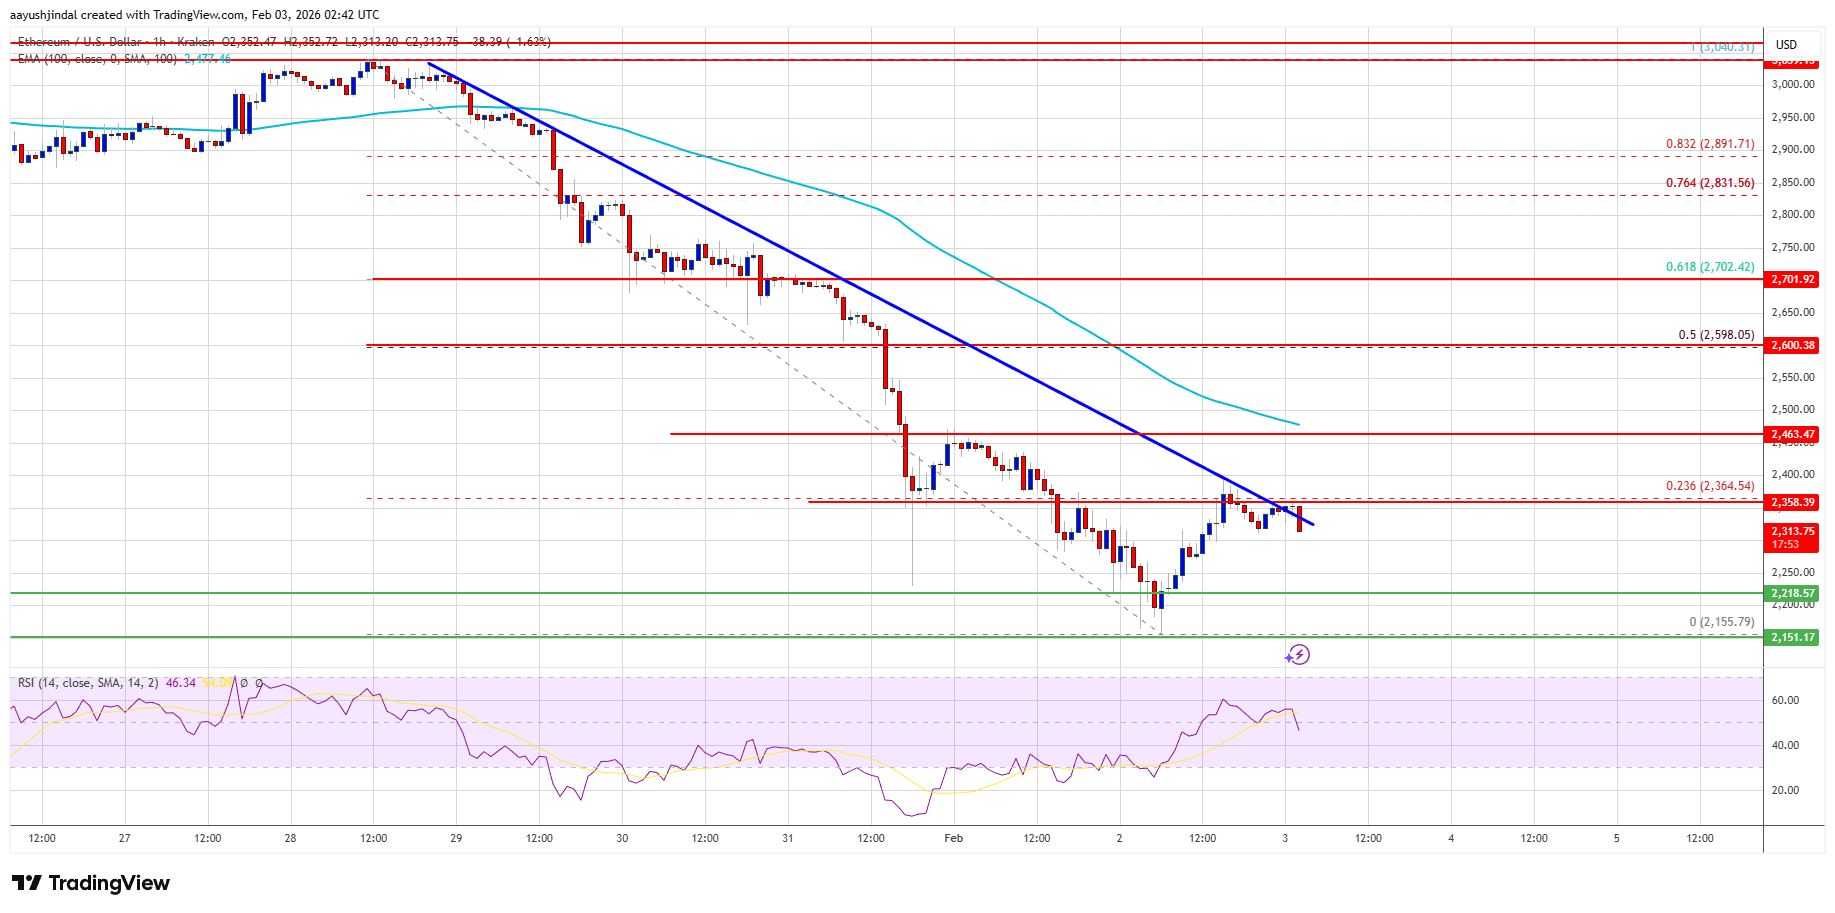Screen dimensions: 1835x913
Task: Click the 2,358.39 red price label
Action: (x=1792, y=502)
